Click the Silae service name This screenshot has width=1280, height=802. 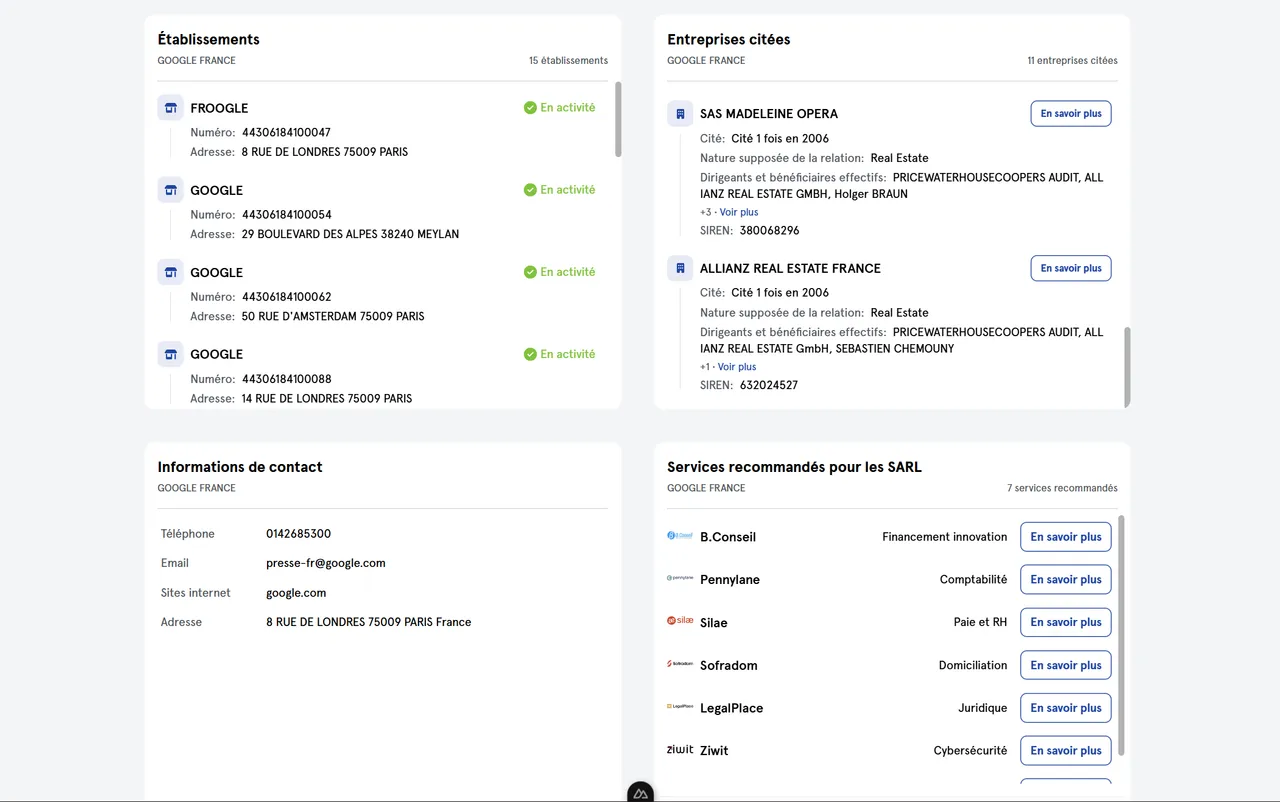pos(714,622)
